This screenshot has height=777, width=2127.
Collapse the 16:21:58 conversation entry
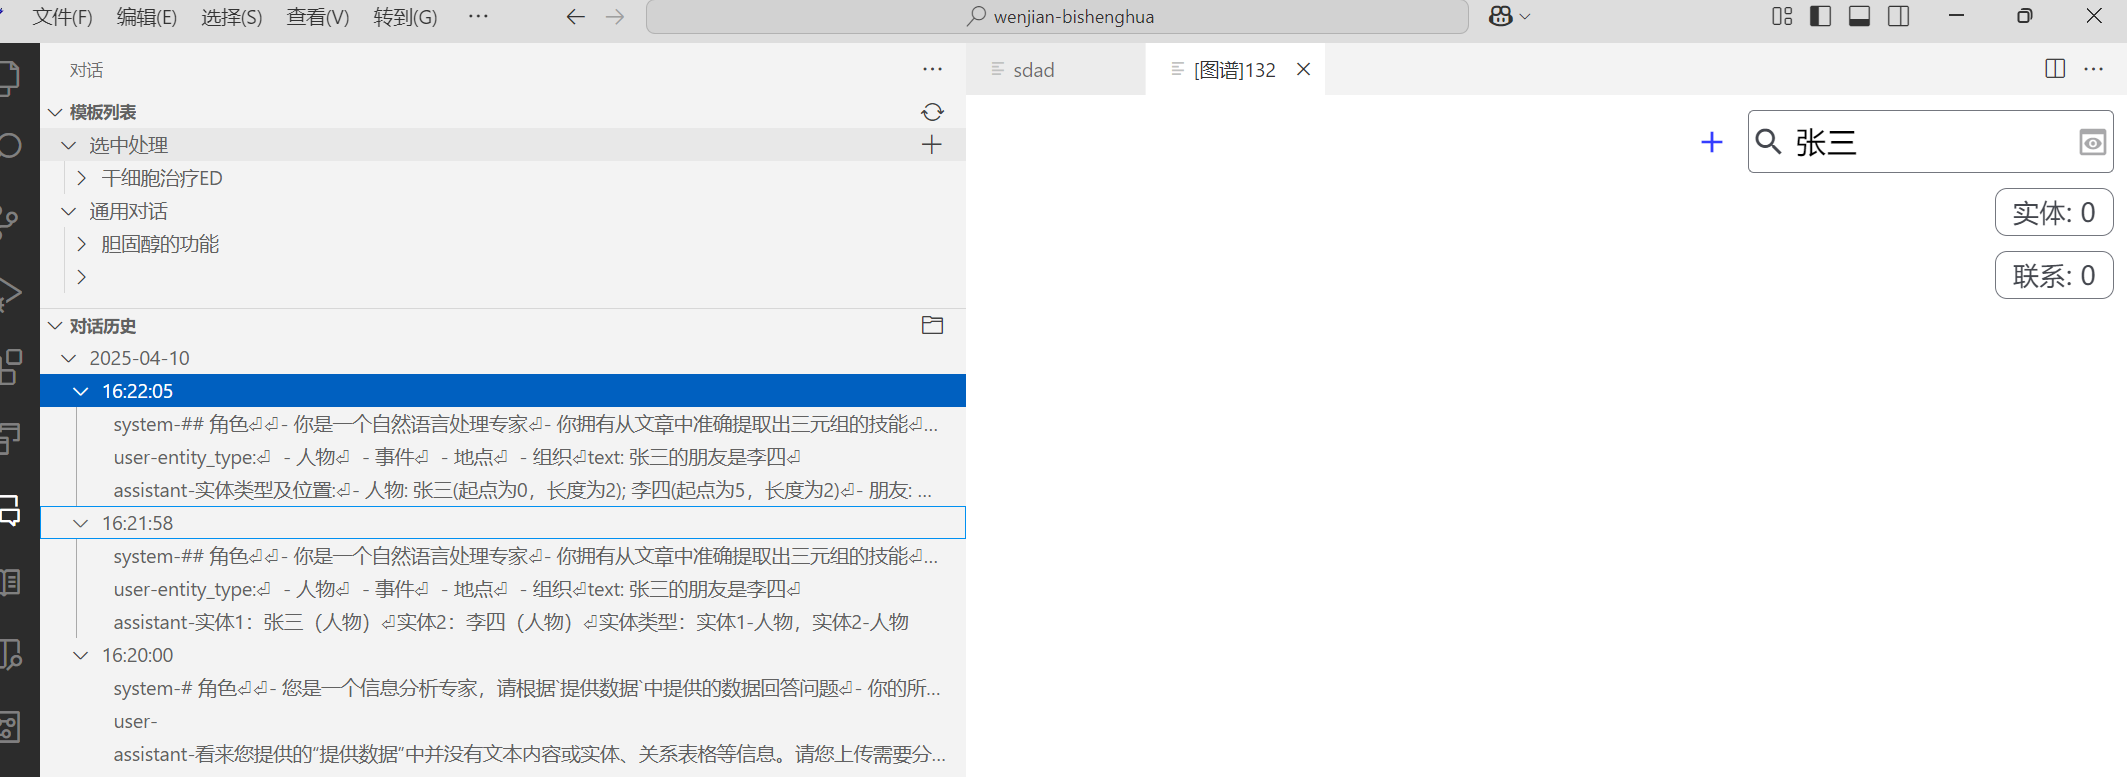coord(81,523)
